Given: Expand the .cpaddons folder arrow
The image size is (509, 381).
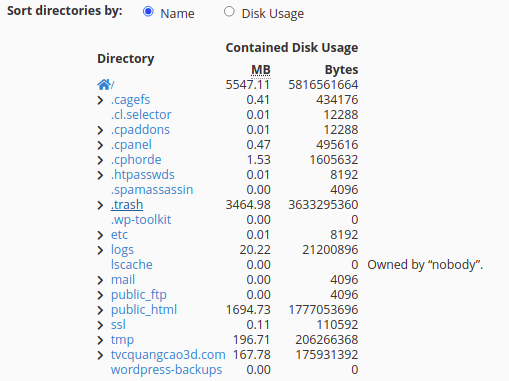Looking at the screenshot, I should (x=100, y=130).
